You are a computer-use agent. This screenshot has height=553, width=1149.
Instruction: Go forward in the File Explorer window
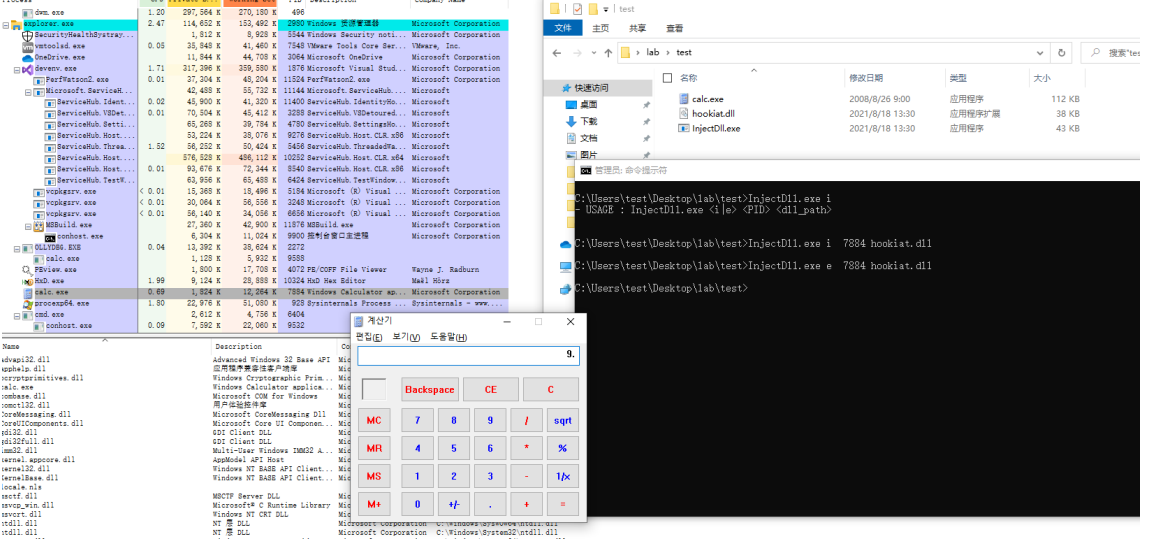click(575, 53)
